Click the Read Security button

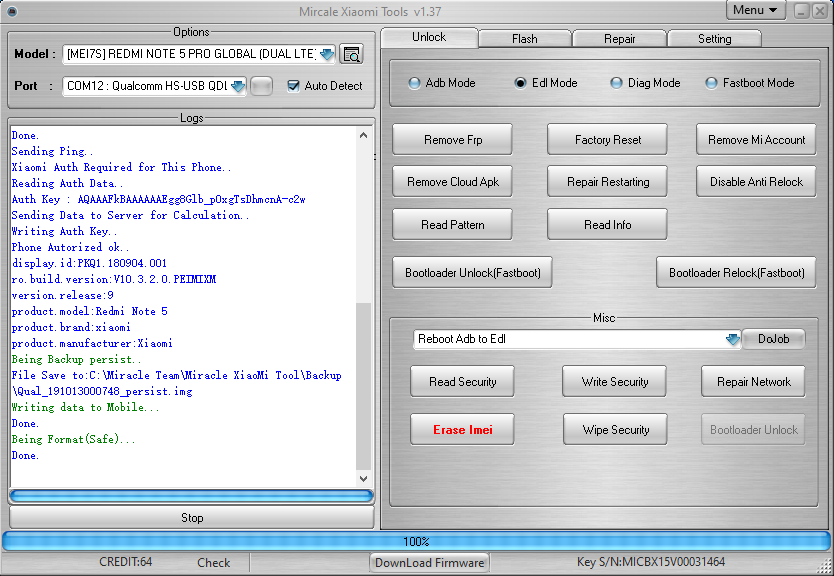point(462,382)
